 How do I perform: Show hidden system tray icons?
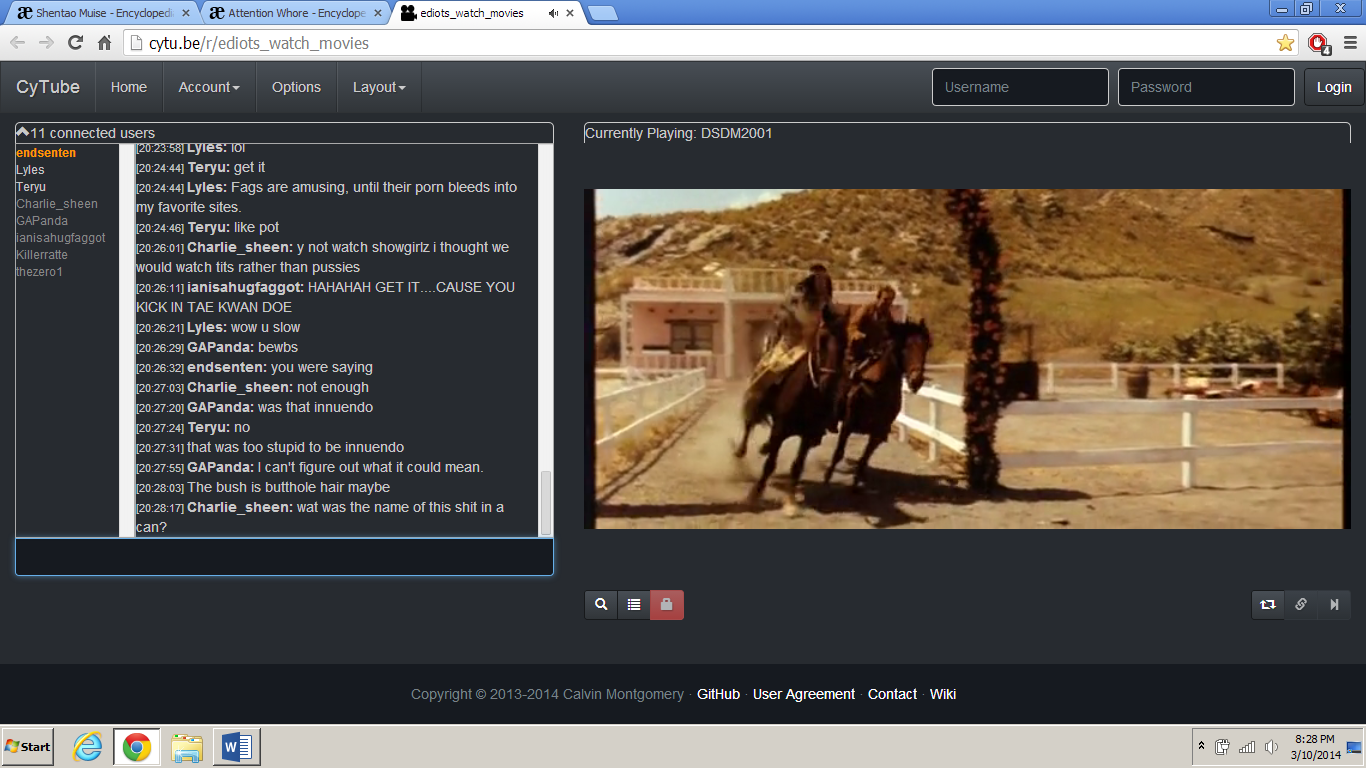click(1201, 747)
